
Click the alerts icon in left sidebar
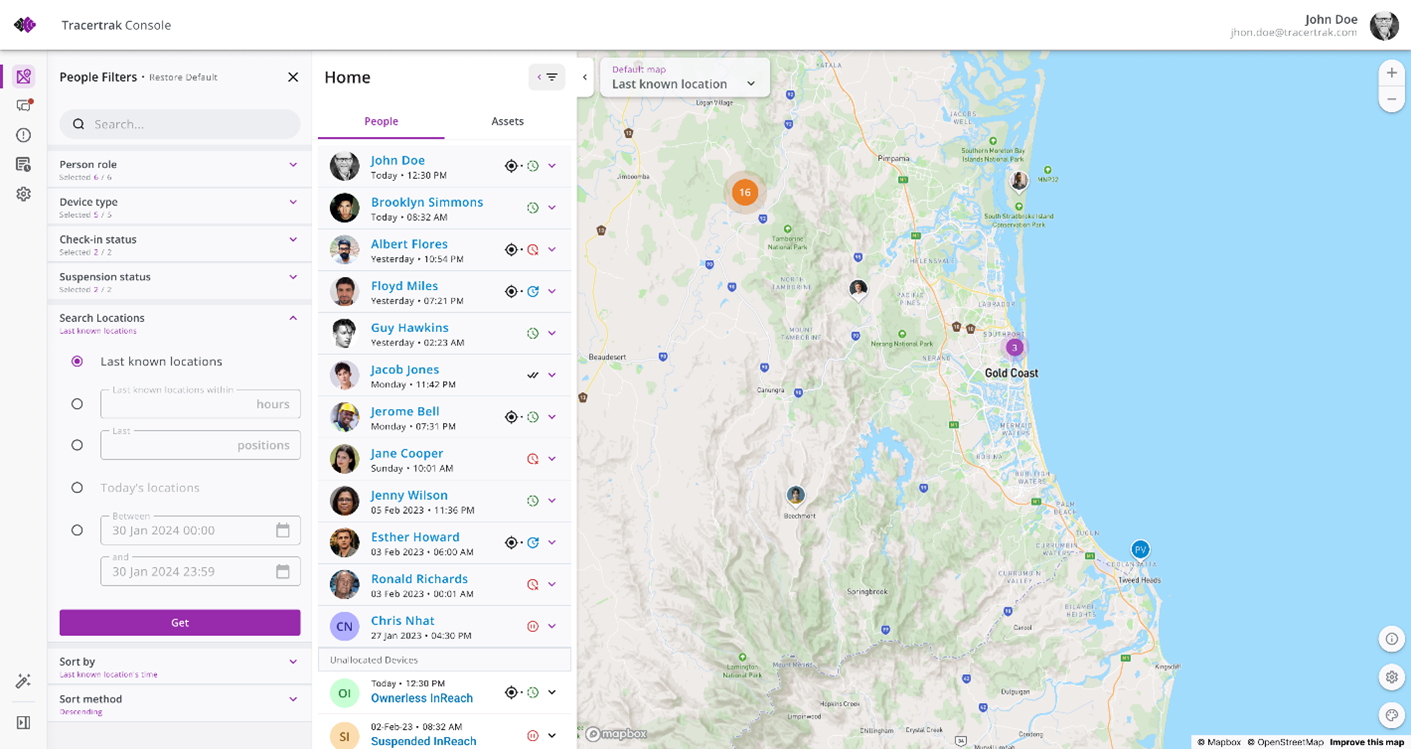click(x=23, y=135)
